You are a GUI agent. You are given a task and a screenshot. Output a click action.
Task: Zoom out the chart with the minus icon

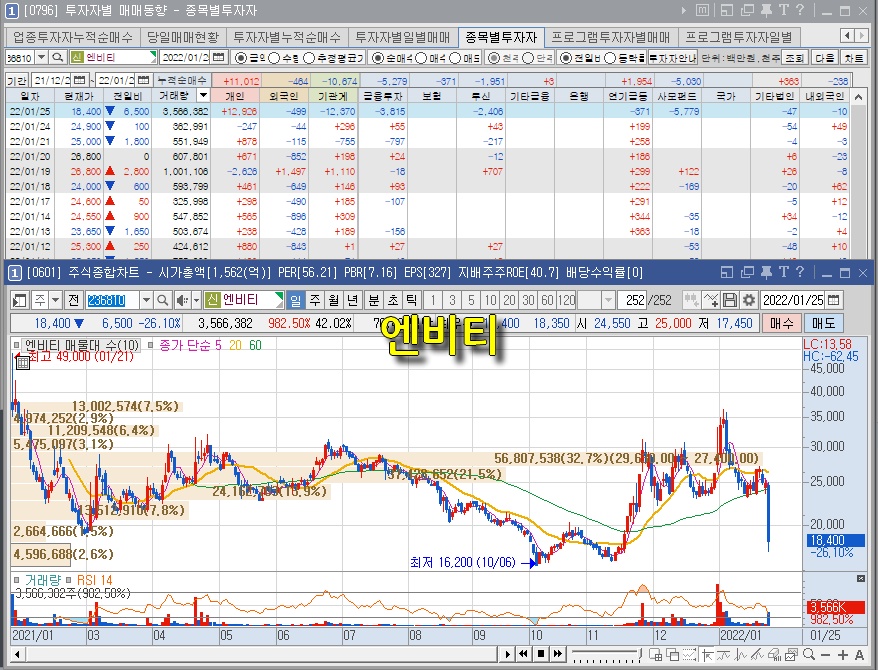pyautogui.click(x=826, y=654)
